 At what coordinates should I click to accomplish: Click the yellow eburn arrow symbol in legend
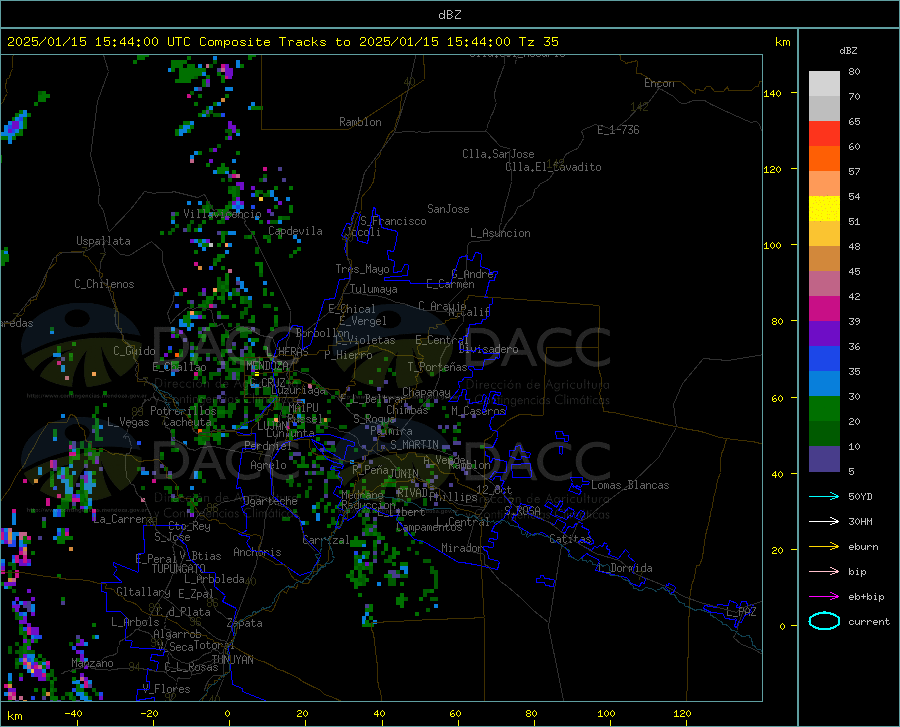(x=824, y=547)
